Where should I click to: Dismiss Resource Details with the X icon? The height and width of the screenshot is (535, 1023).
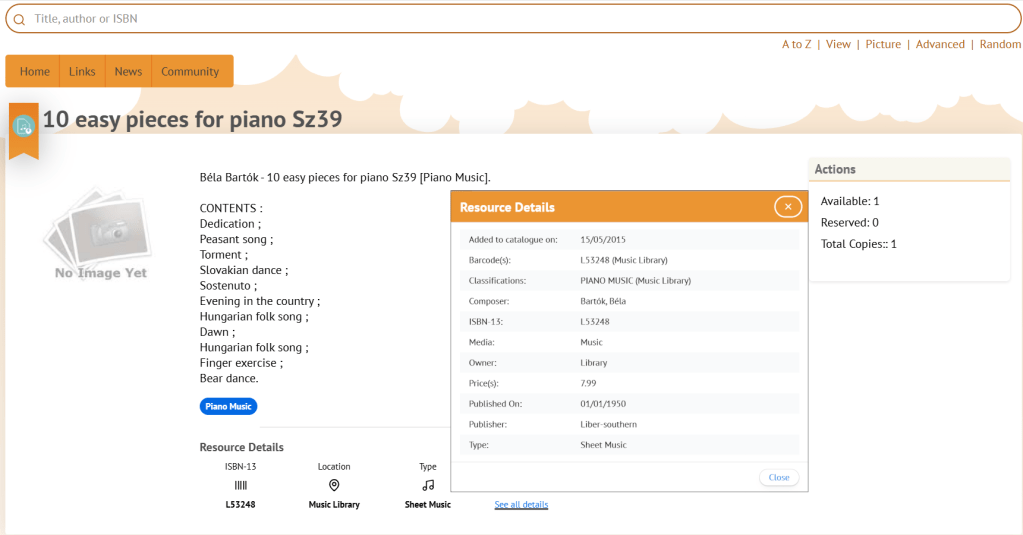click(788, 207)
